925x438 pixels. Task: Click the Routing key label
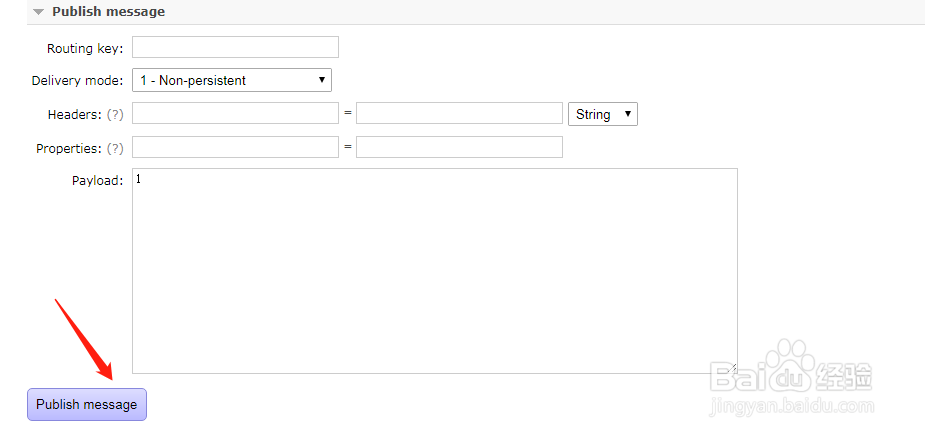[85, 48]
